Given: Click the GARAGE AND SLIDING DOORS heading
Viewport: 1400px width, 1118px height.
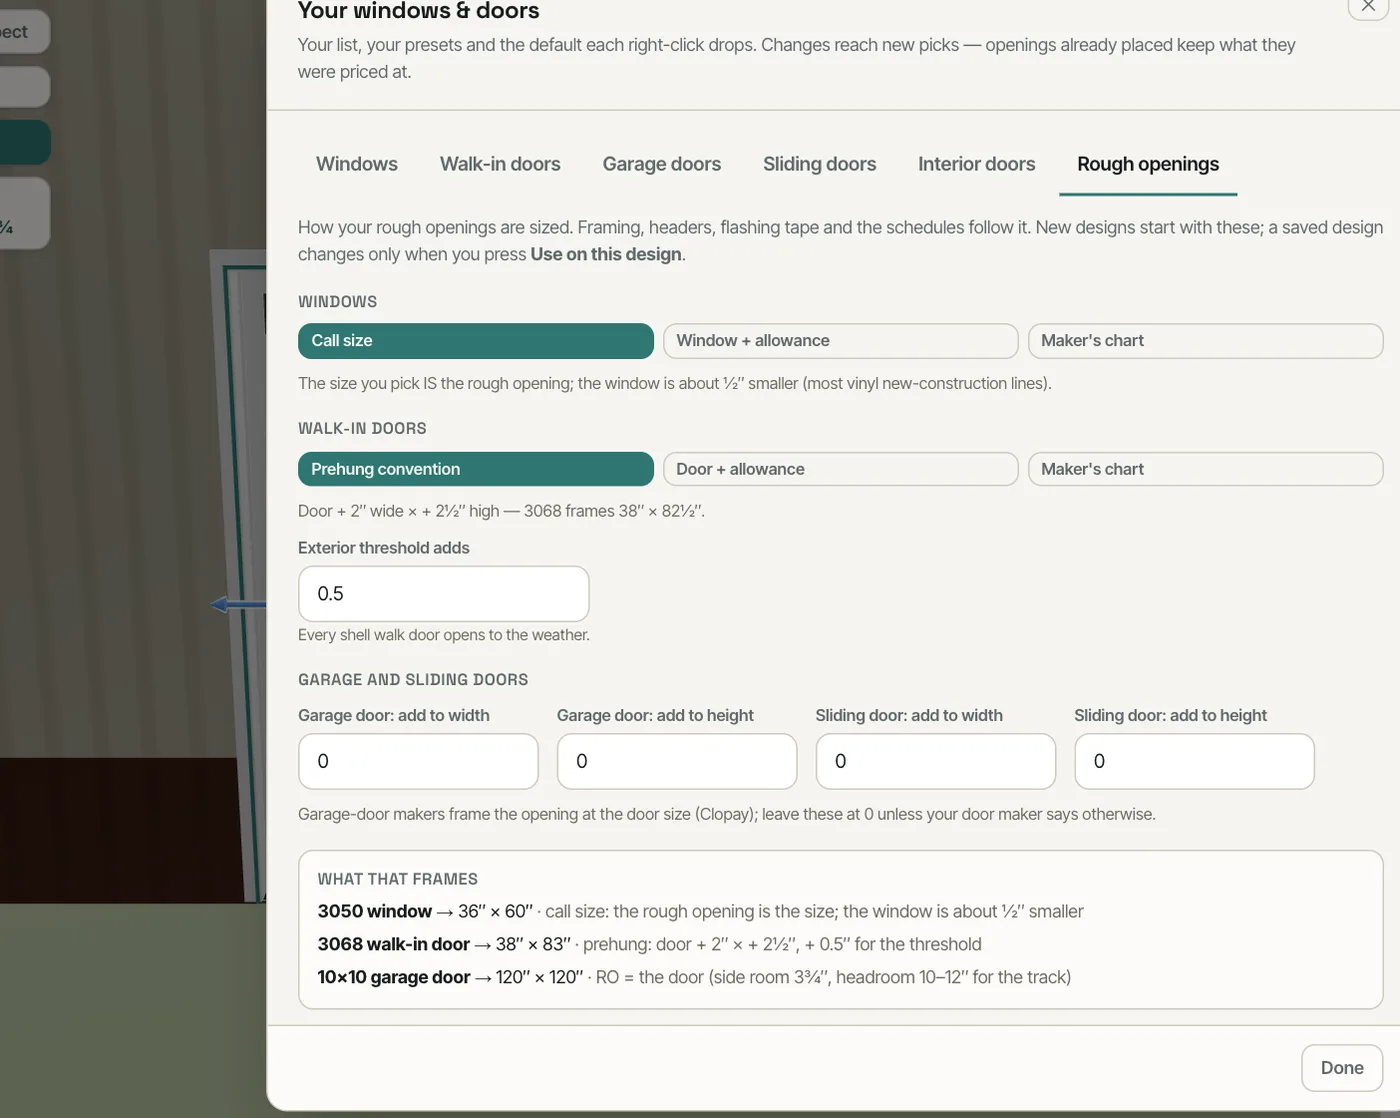Looking at the screenshot, I should [x=413, y=680].
